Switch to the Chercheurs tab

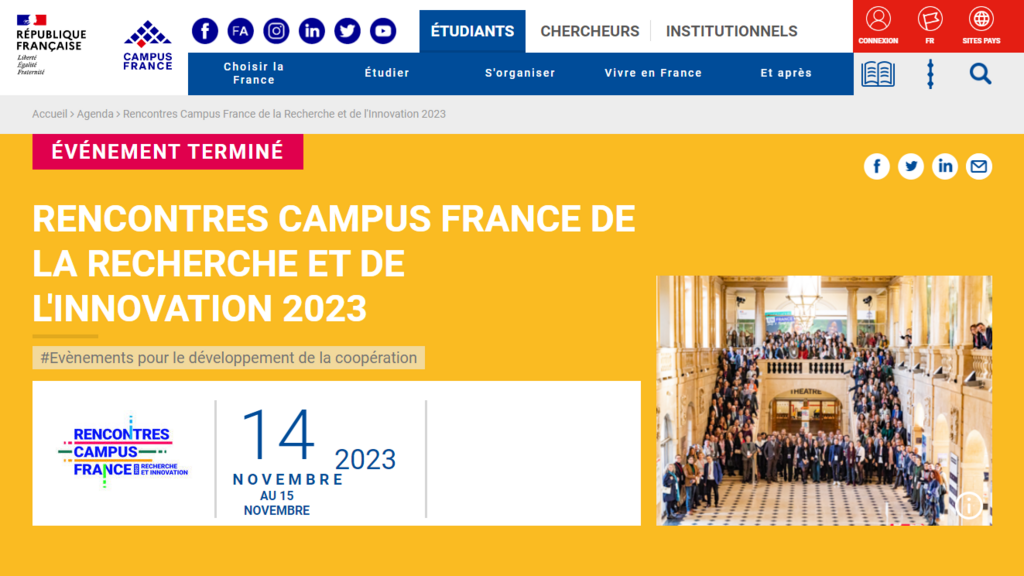[x=590, y=31]
